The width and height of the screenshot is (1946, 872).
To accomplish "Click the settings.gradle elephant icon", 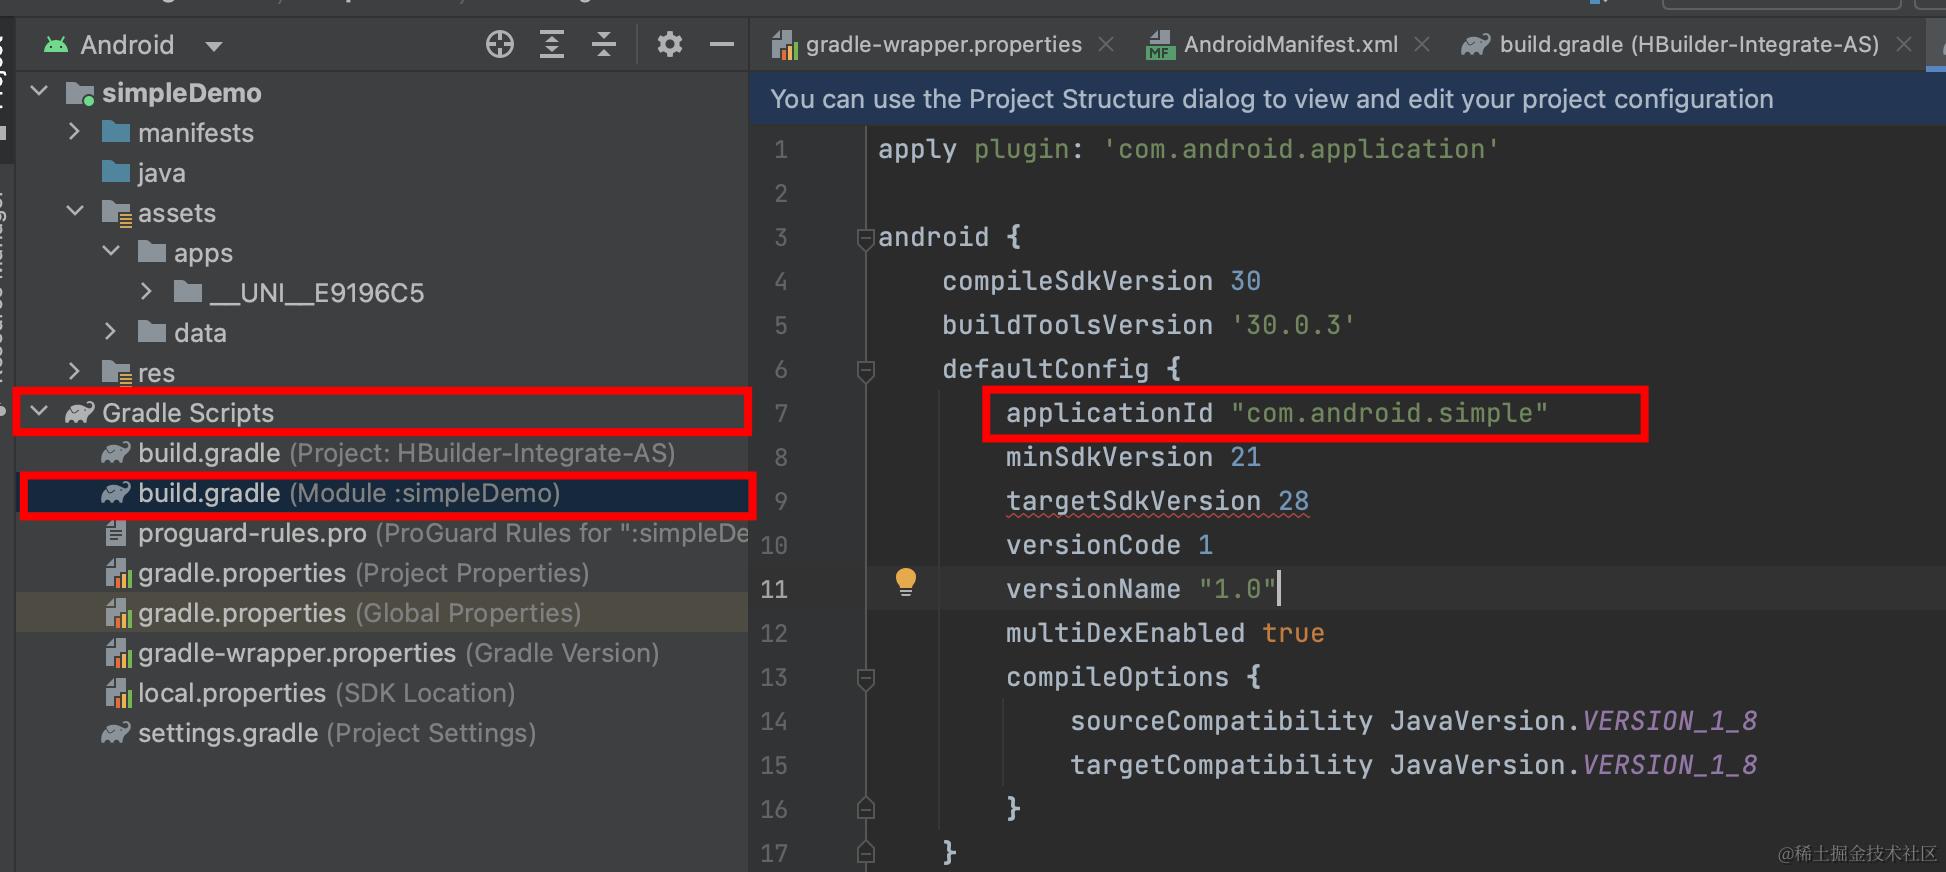I will point(115,733).
